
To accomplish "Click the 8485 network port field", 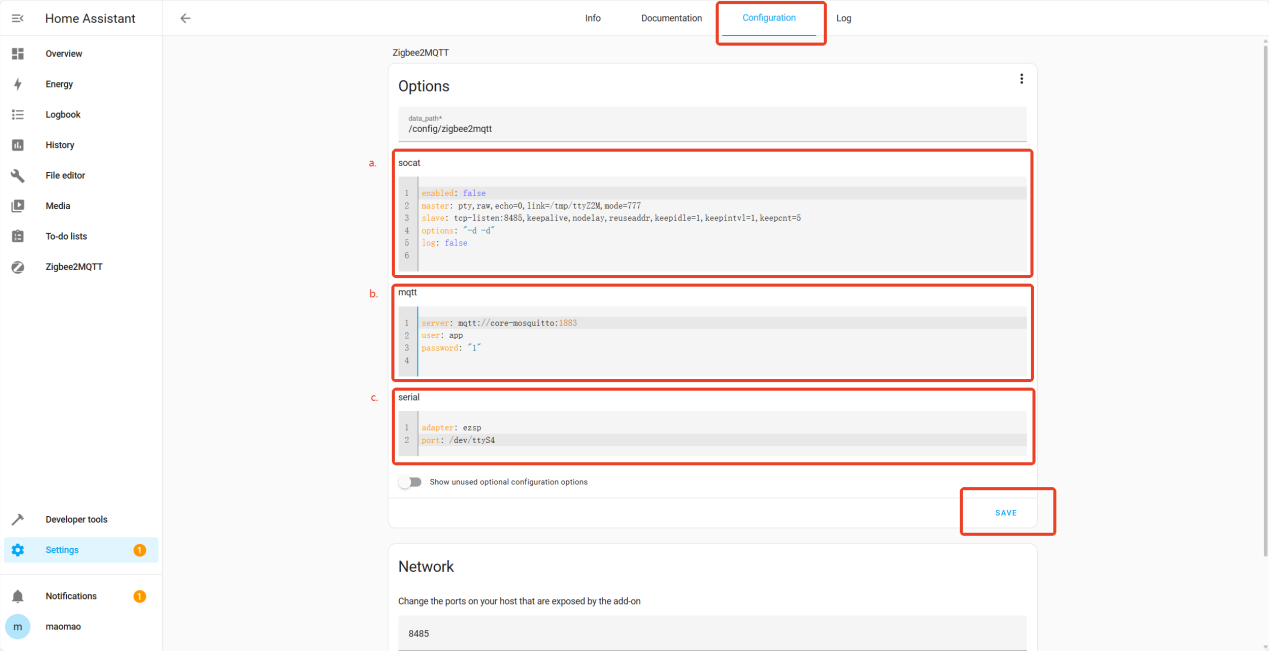I will point(712,633).
